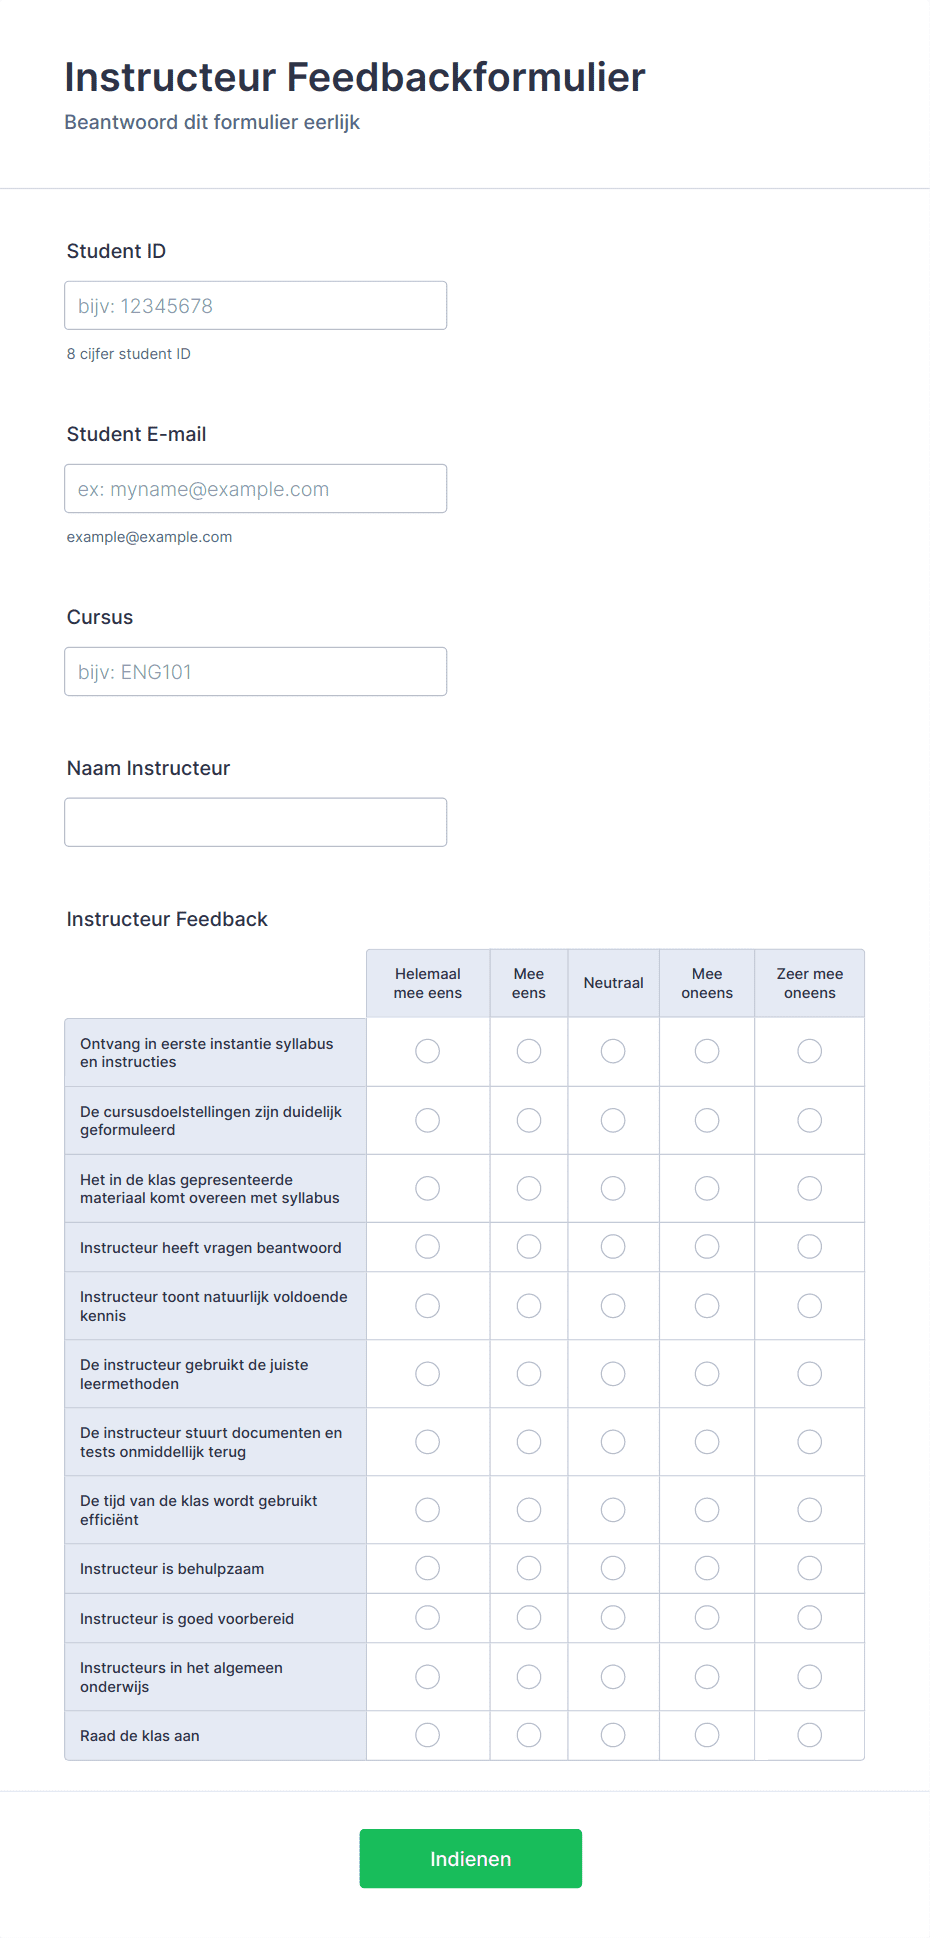
Task: Select 'Mee oneens' for juiste leermethoden
Action: 706,1374
